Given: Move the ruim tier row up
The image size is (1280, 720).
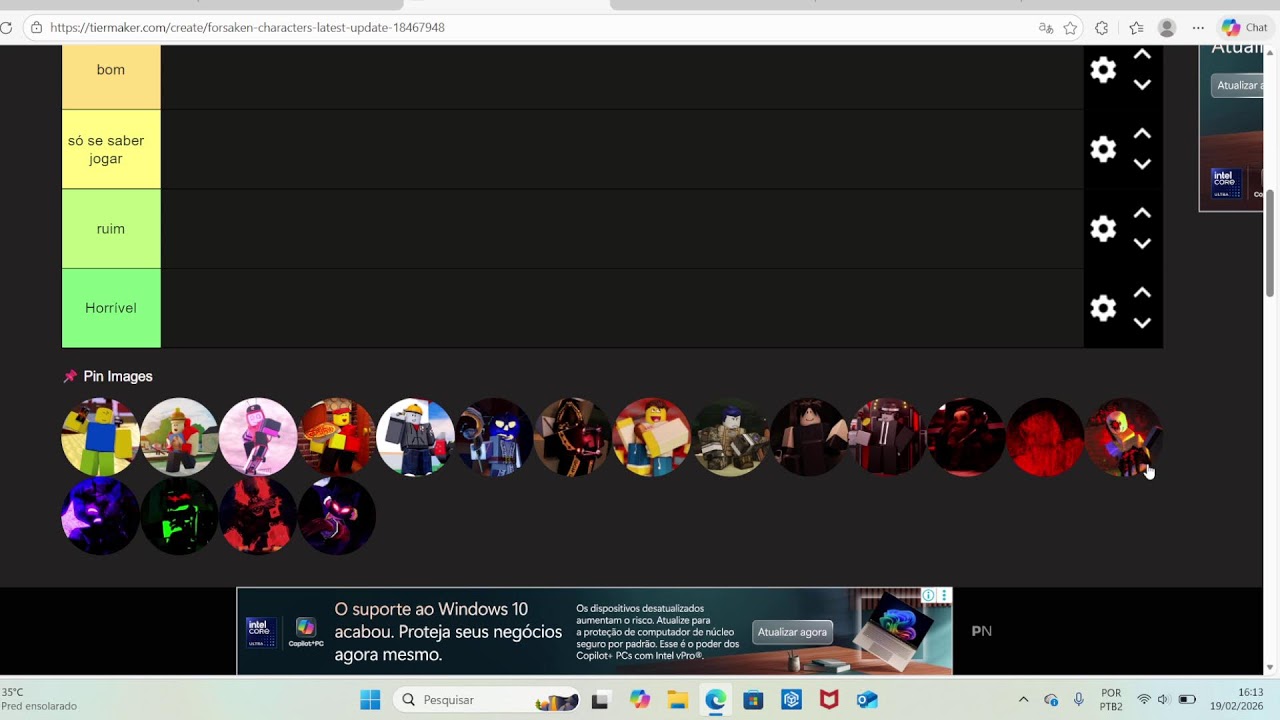Looking at the screenshot, I should pyautogui.click(x=1142, y=214).
